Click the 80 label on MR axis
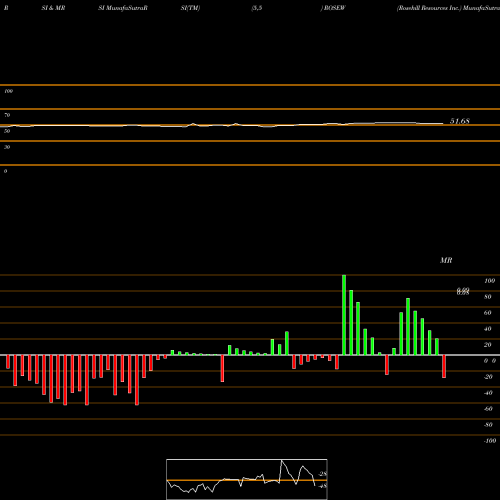500x500 pixels. tap(488, 297)
